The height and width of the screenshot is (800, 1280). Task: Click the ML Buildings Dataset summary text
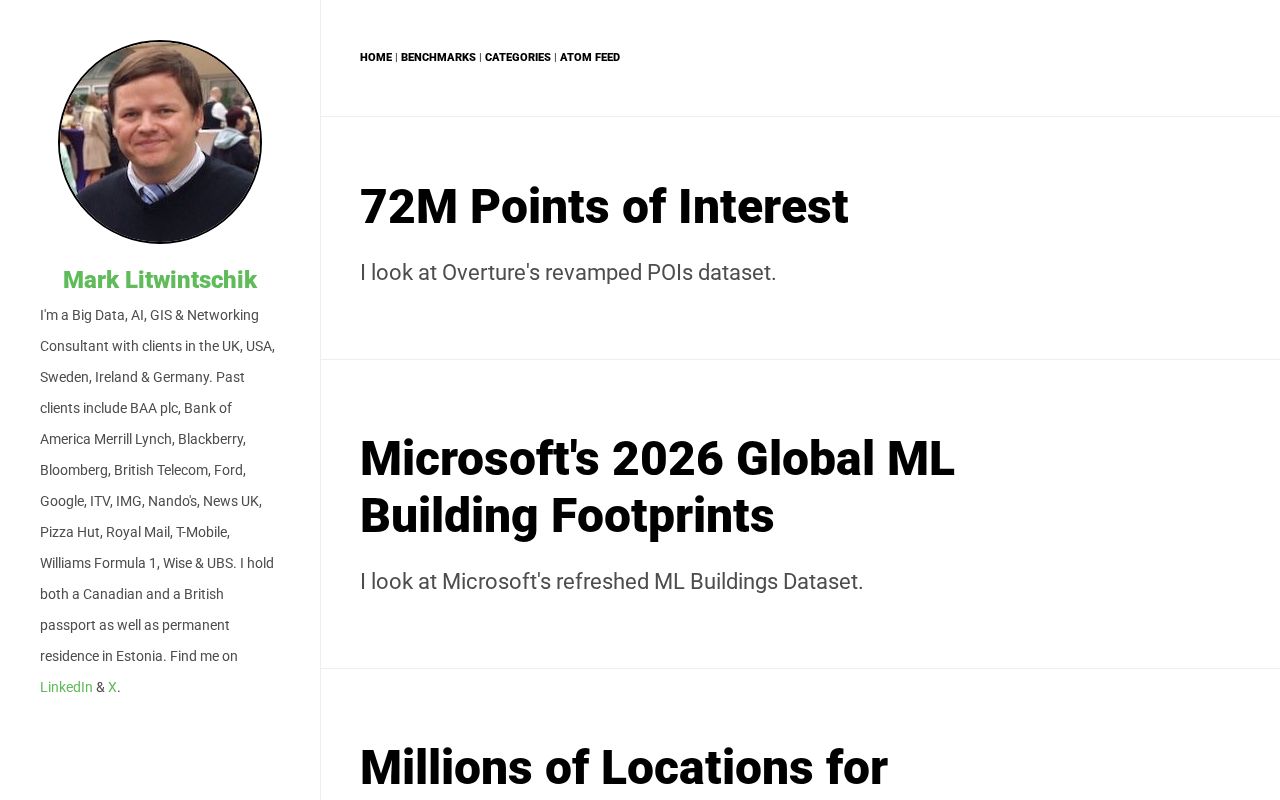tap(611, 581)
